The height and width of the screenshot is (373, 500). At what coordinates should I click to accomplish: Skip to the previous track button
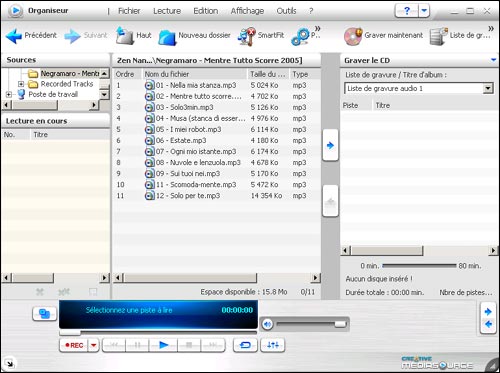(114, 345)
